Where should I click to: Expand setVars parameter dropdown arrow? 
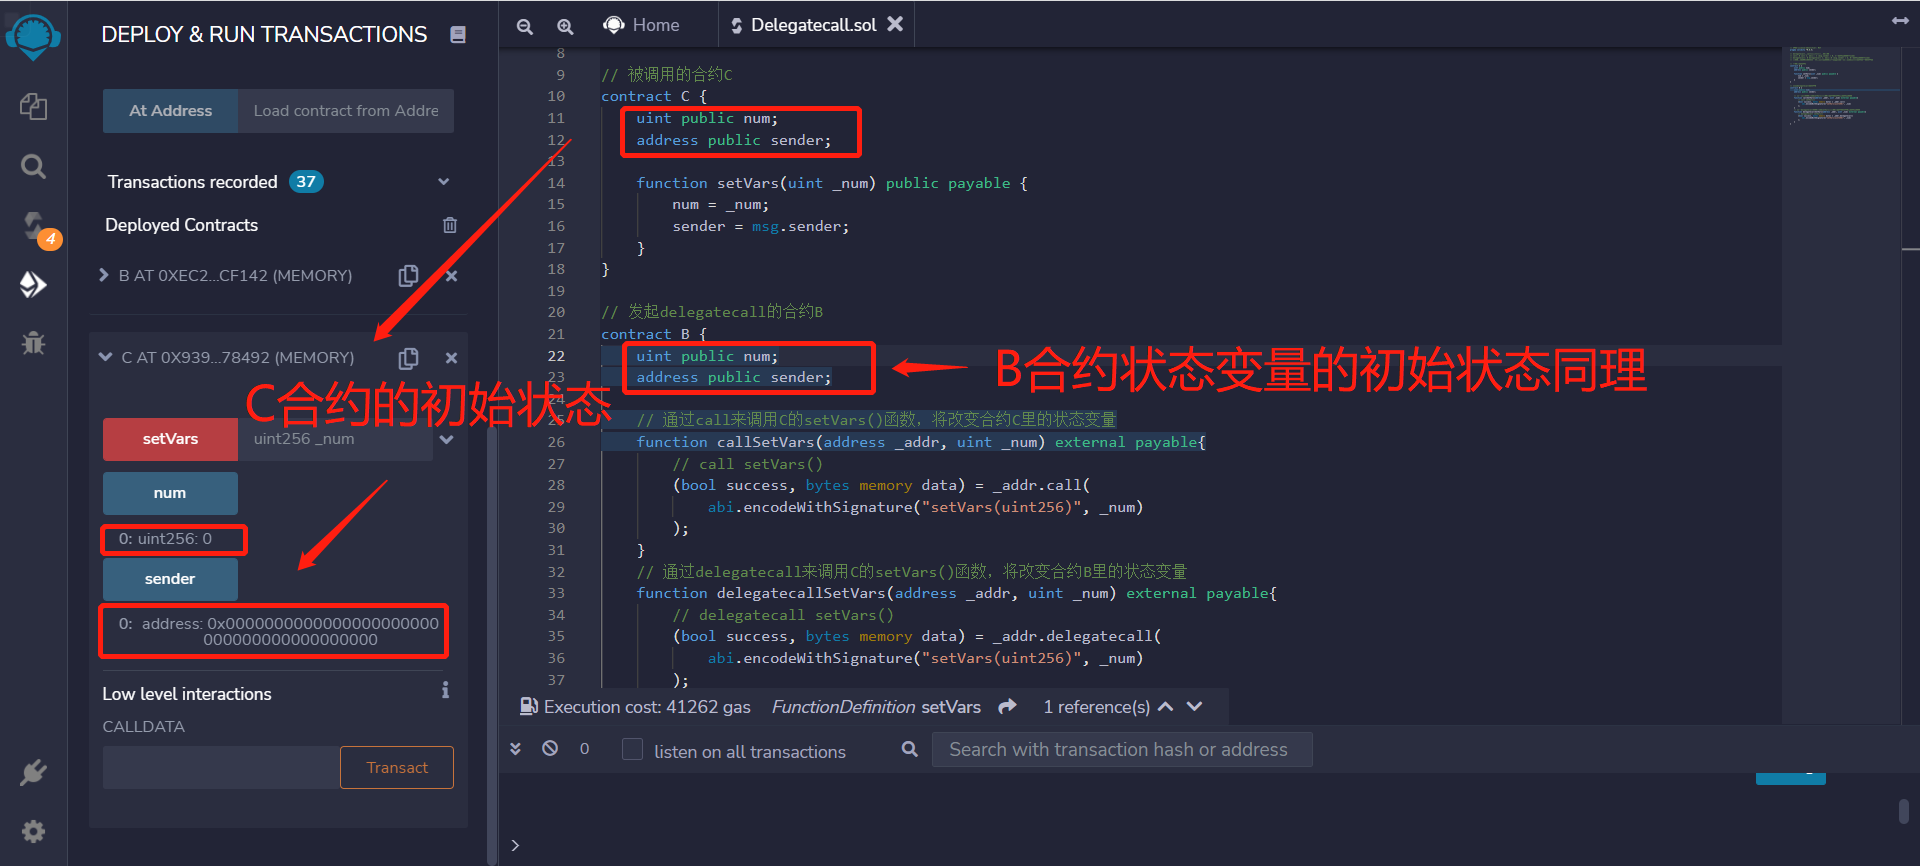click(x=447, y=439)
